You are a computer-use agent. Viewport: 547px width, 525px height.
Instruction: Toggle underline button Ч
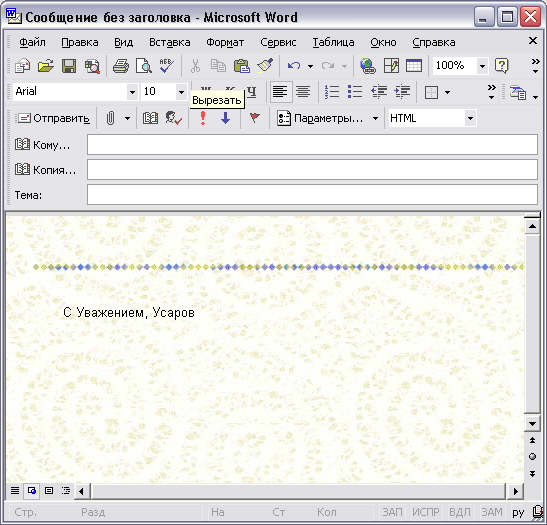tap(252, 91)
